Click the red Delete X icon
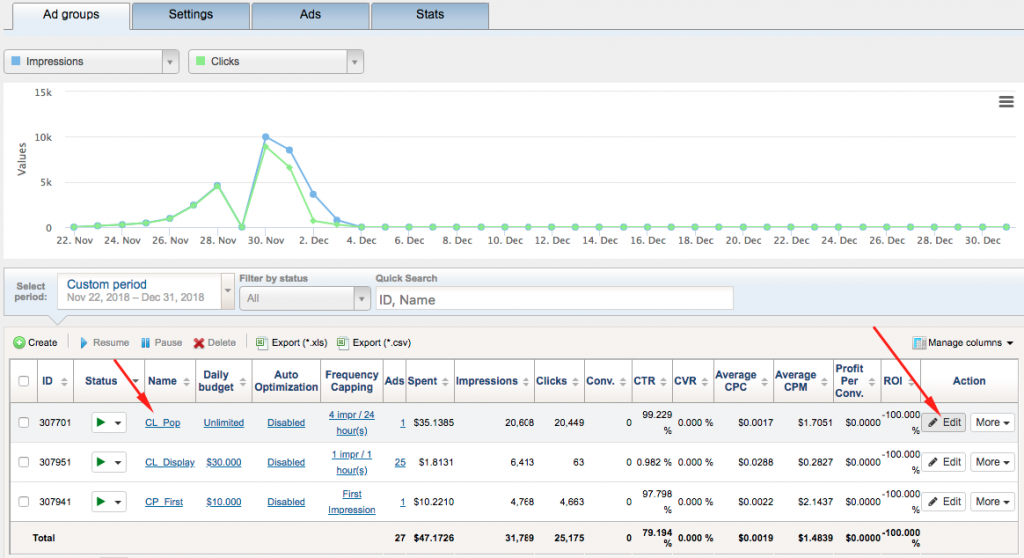The height and width of the screenshot is (558, 1024). (x=199, y=343)
